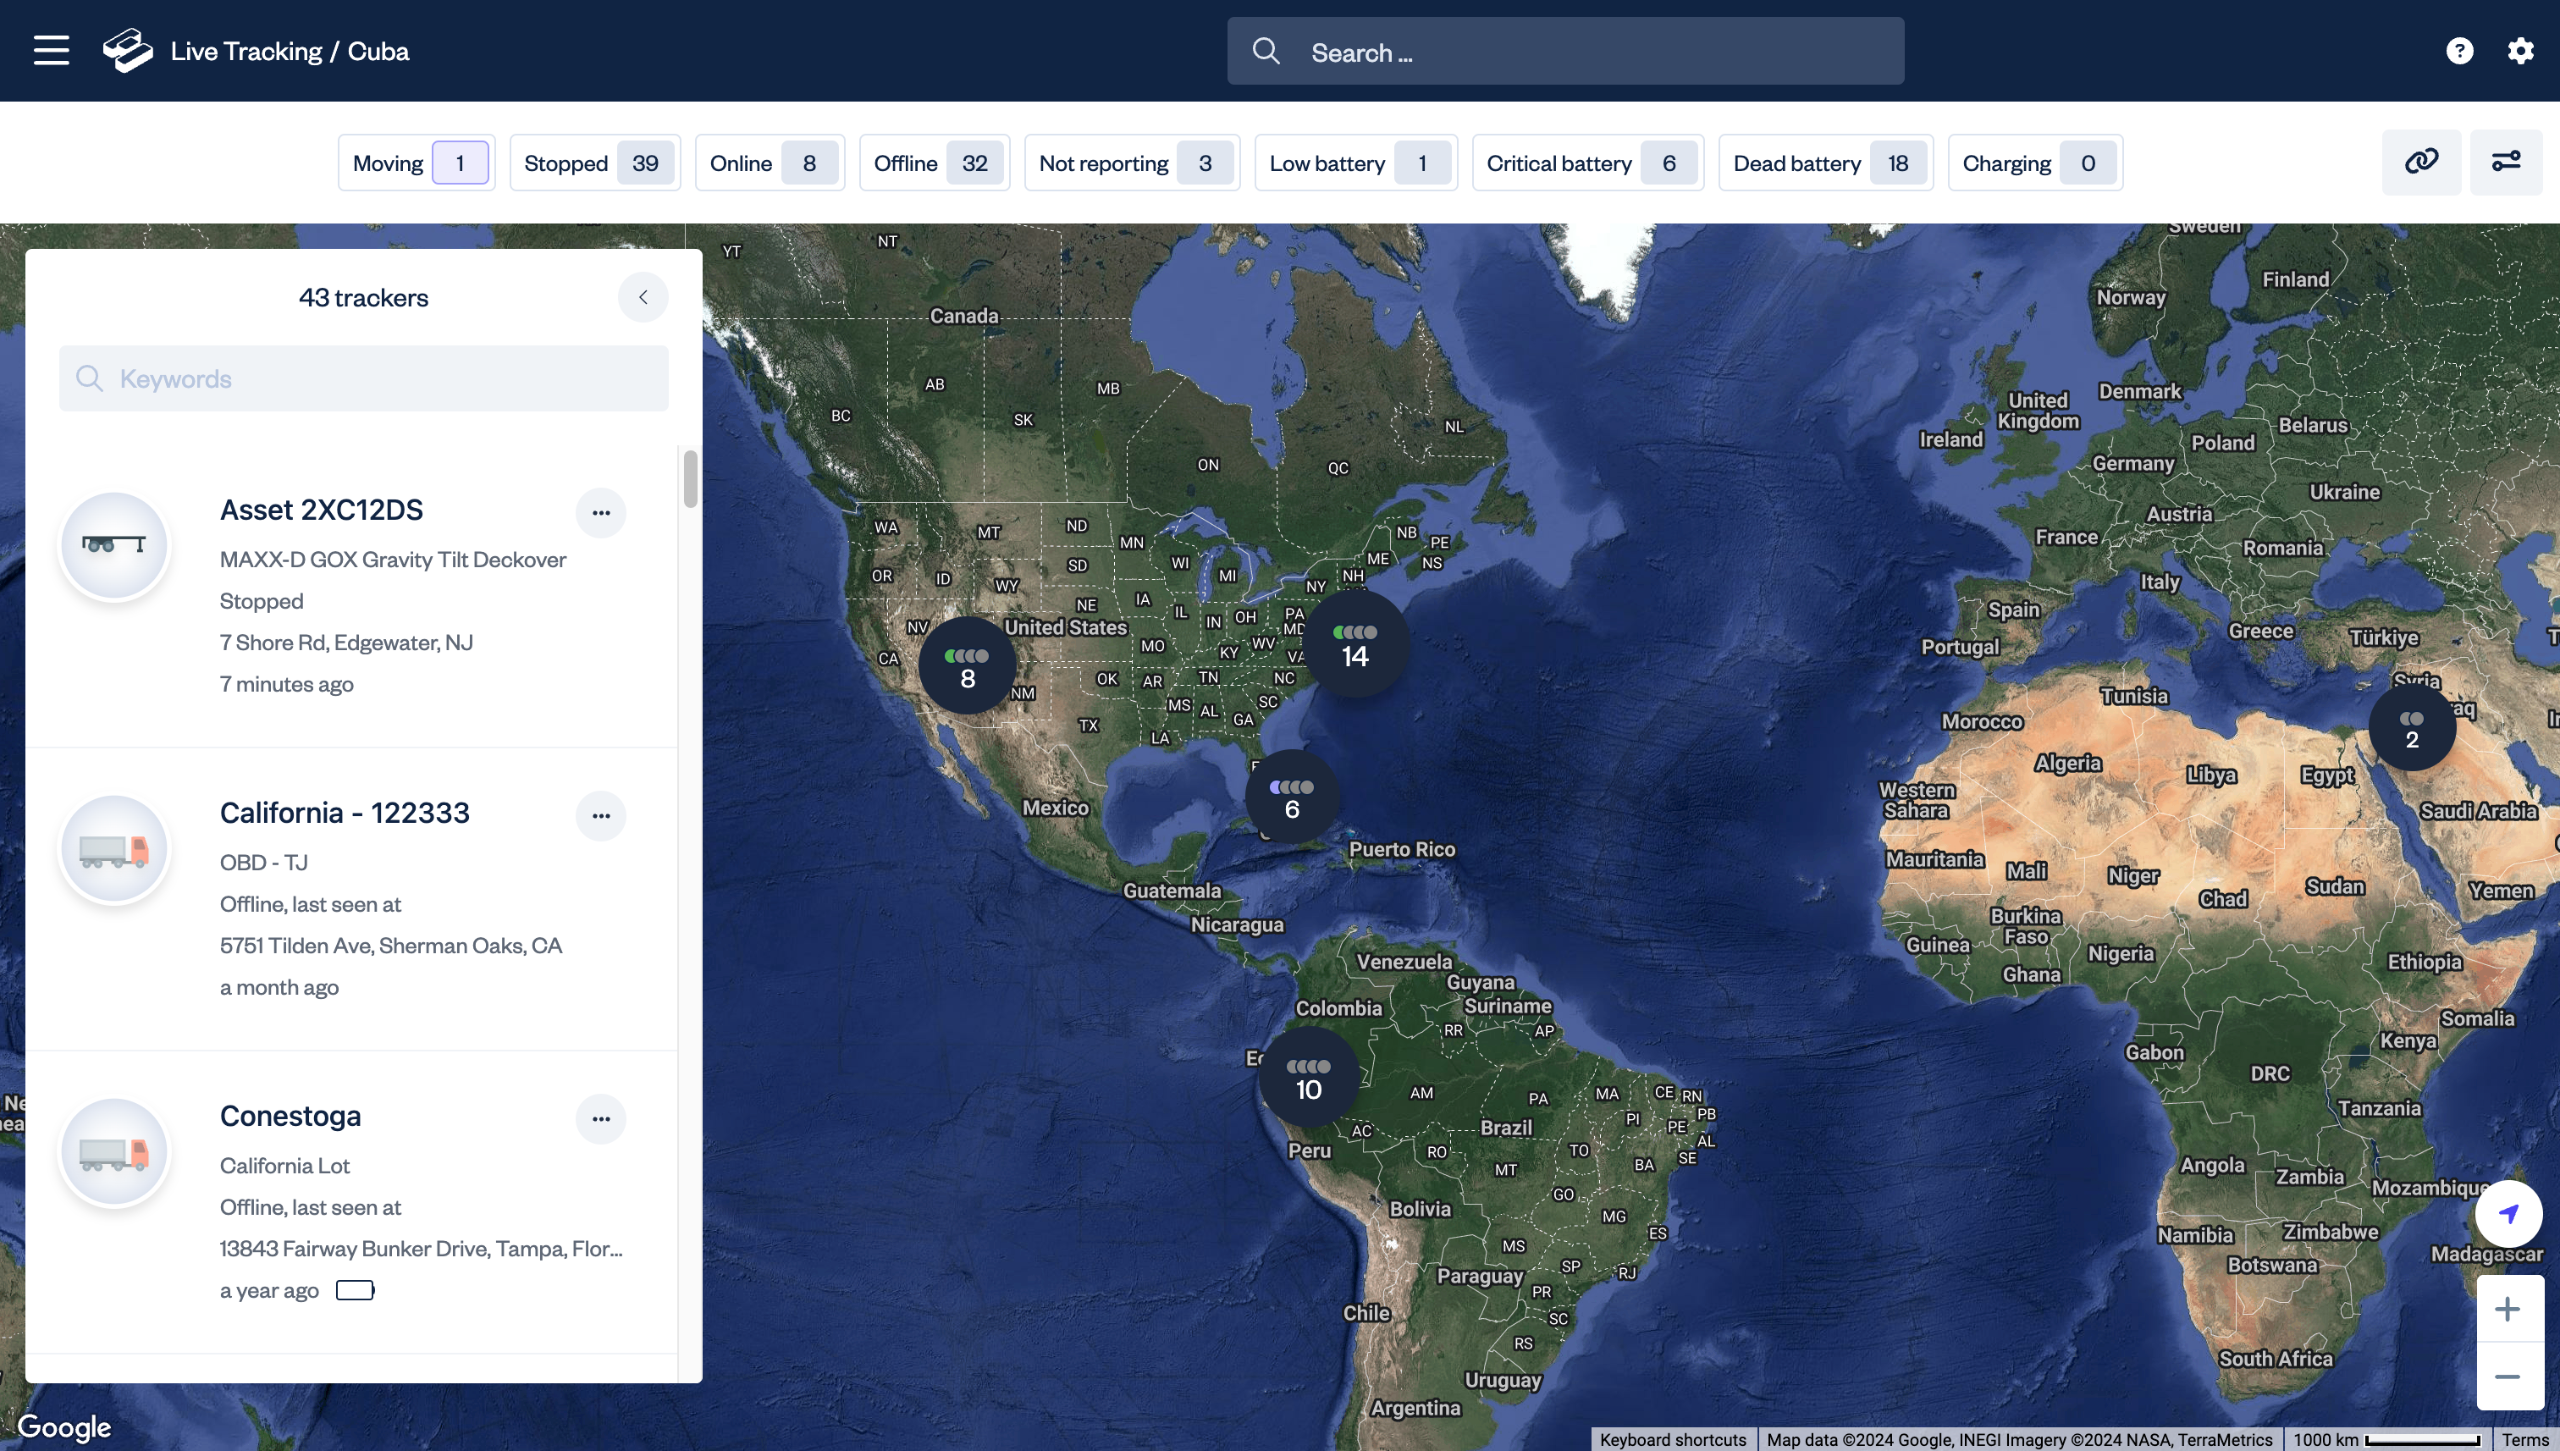Screen dimensions: 2560x1451
Task: Open settings gear icon
Action: pyautogui.click(x=2520, y=51)
